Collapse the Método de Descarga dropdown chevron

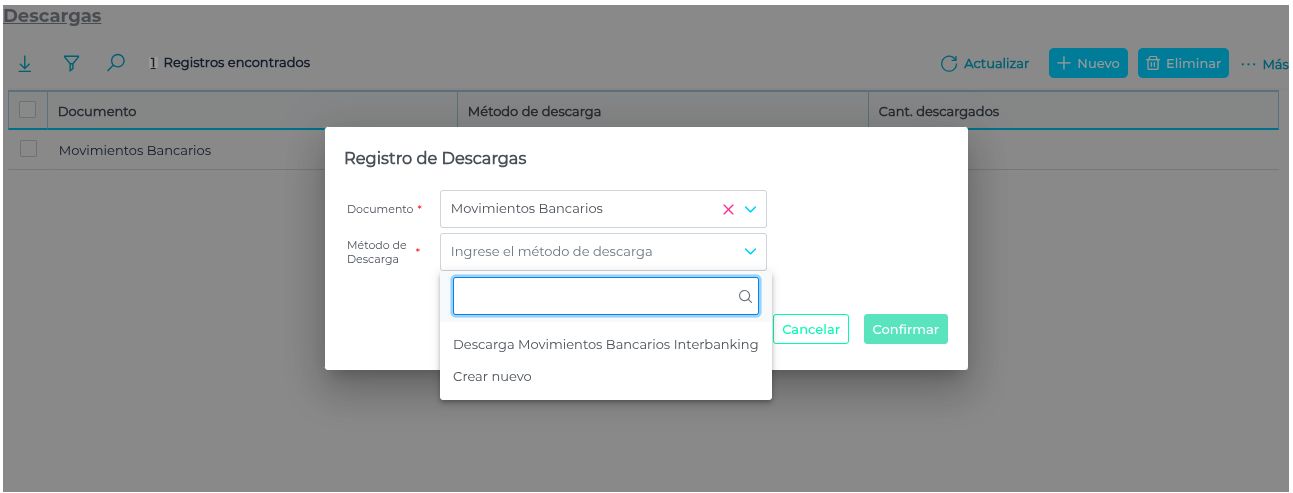coord(751,252)
